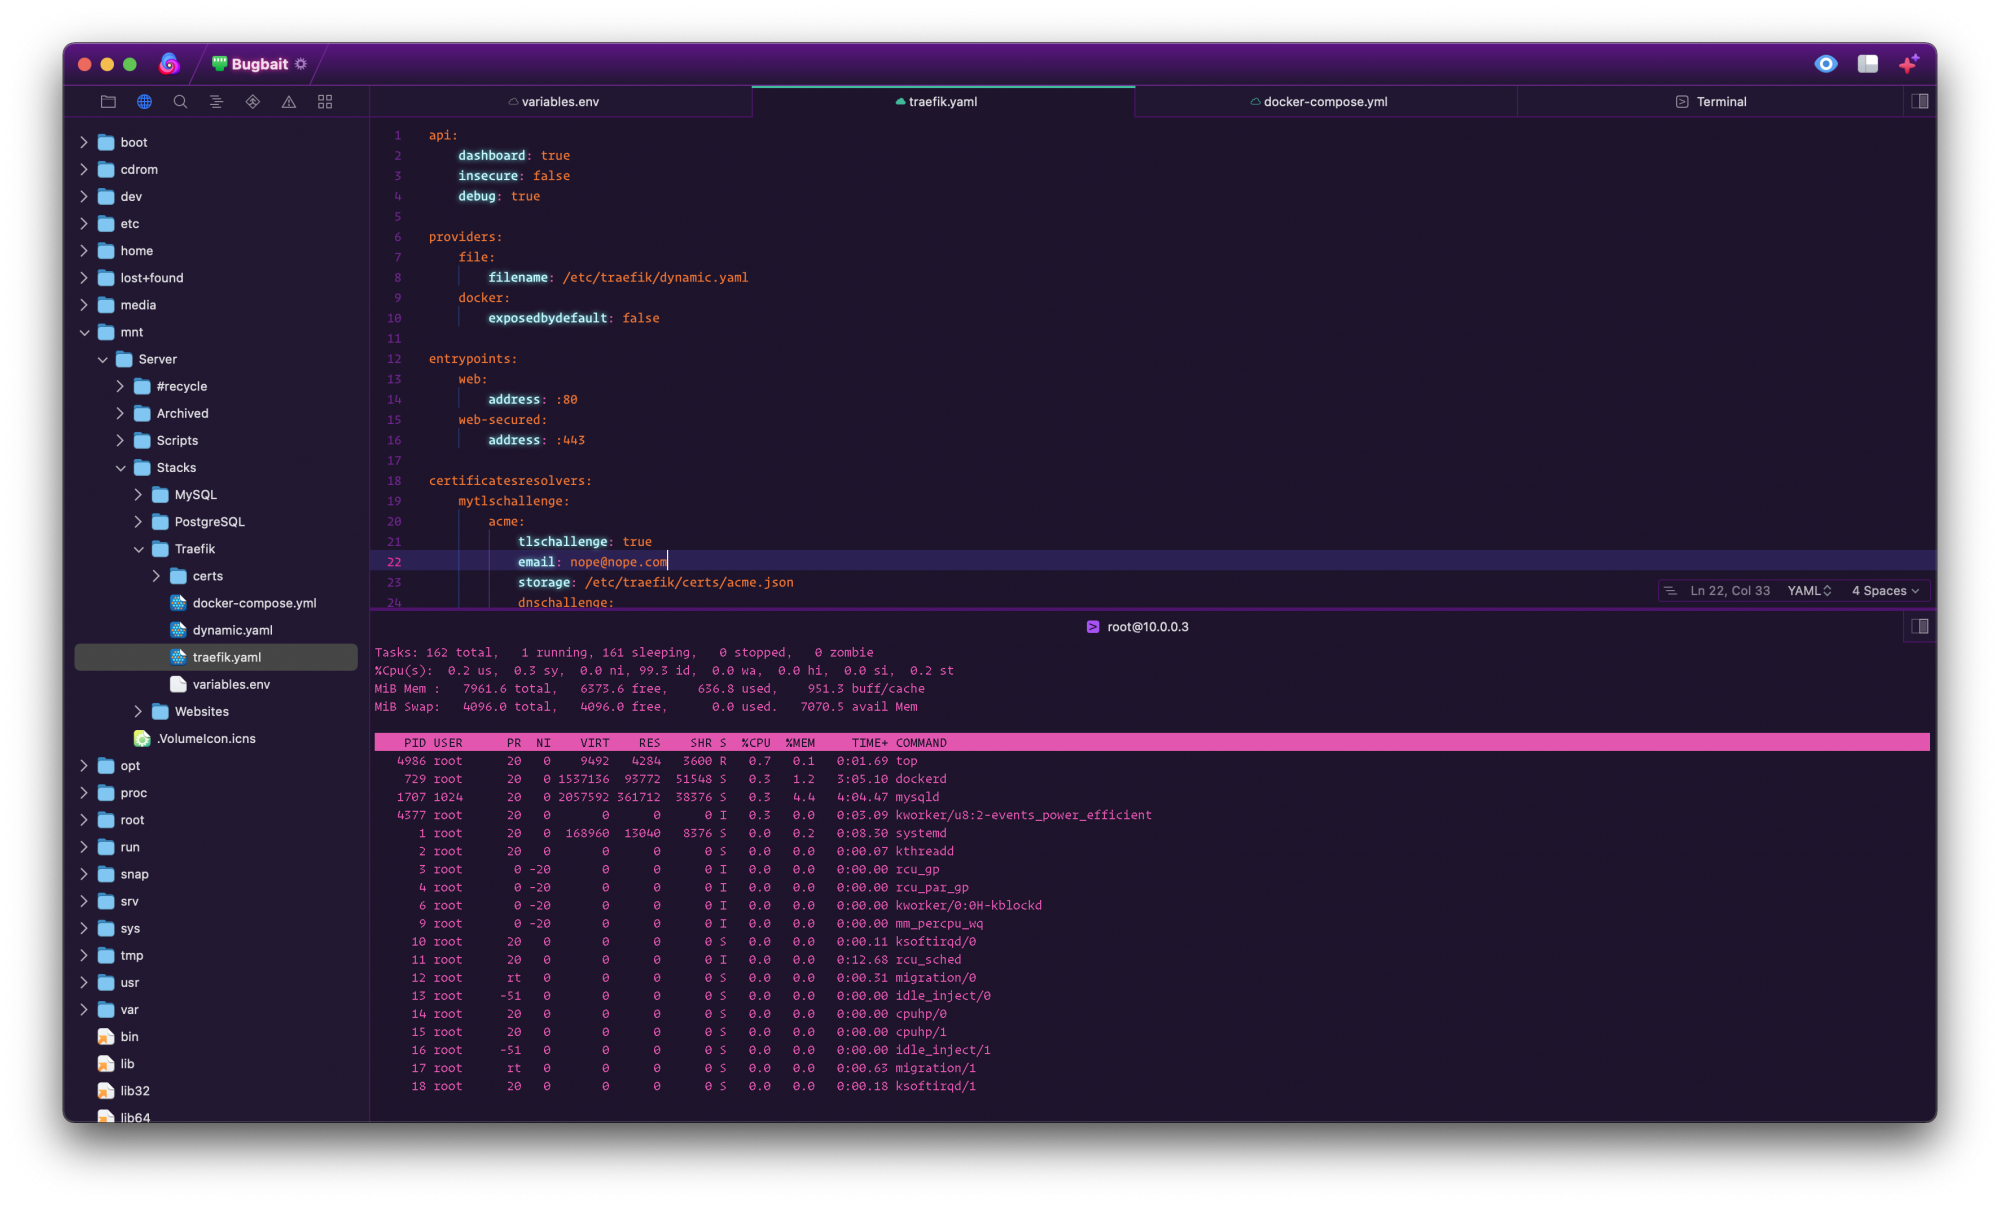Collapse the Server folder chevron
The height and width of the screenshot is (1206, 2000).
coord(102,359)
